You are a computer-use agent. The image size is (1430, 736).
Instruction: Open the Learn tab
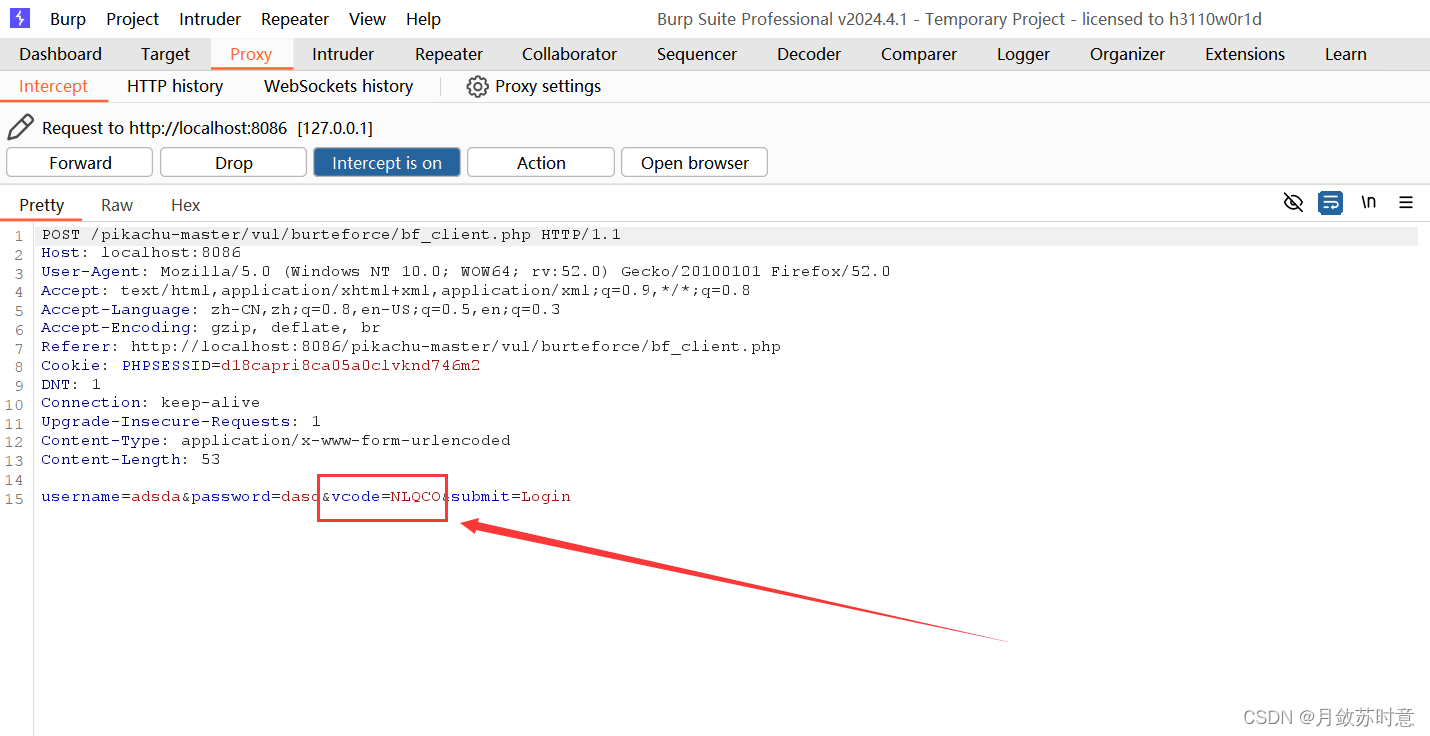1346,54
